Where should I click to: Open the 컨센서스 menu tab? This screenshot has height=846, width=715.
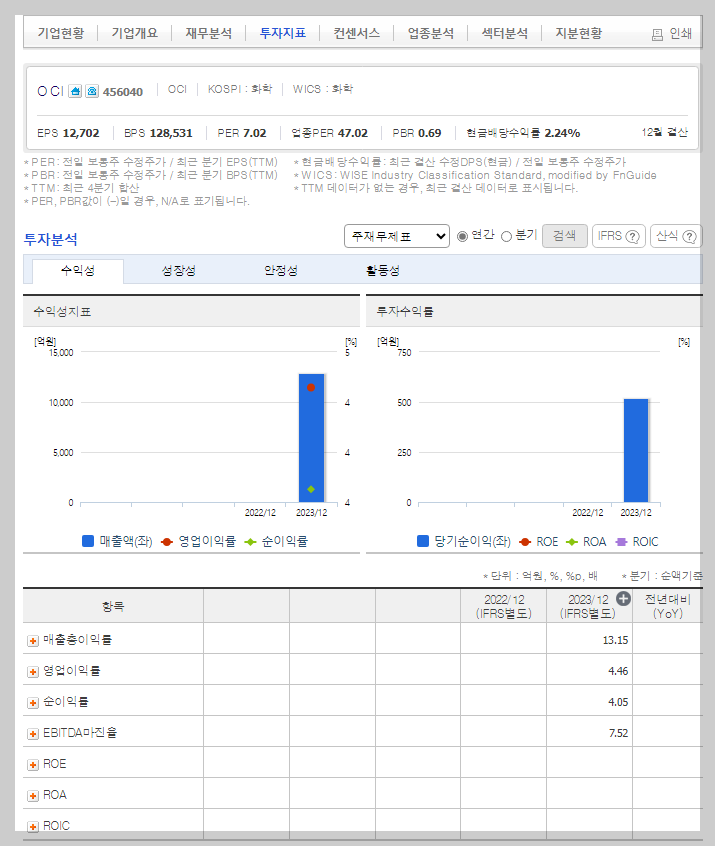click(357, 33)
